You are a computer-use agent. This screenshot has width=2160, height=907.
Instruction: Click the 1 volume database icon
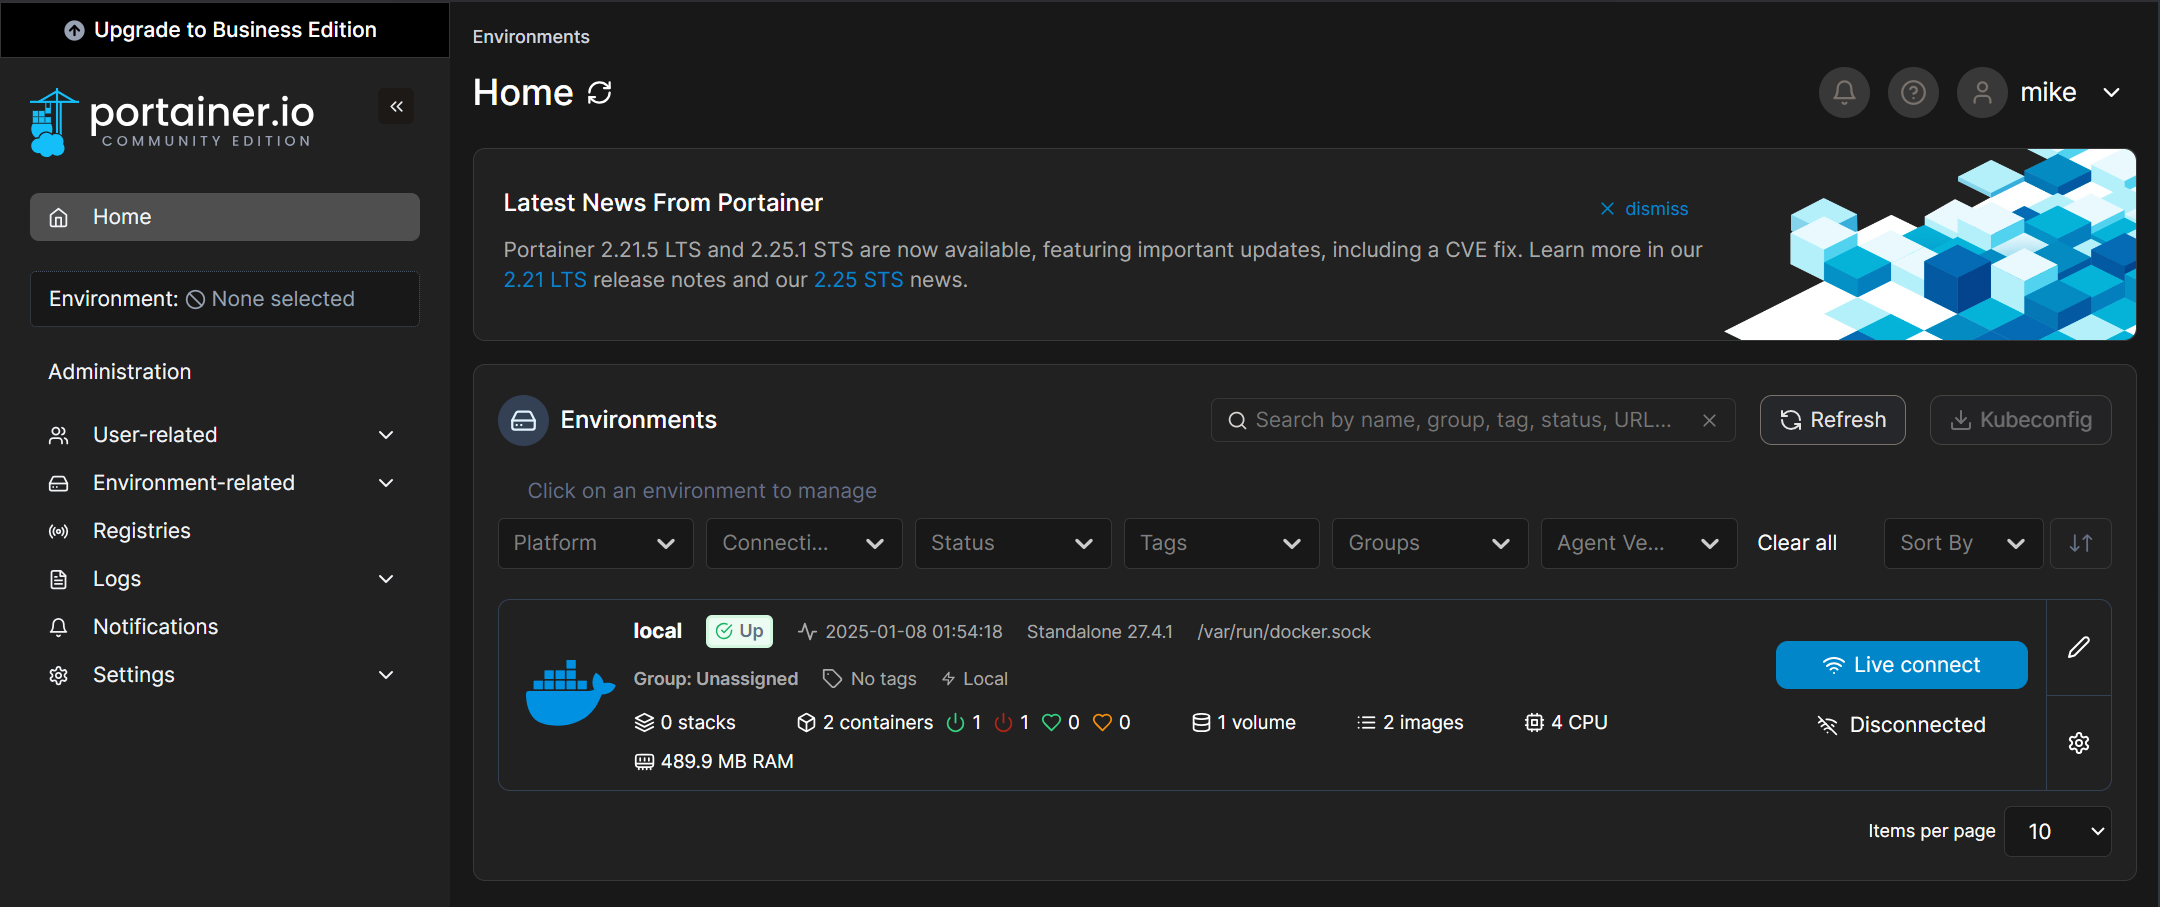pos(1201,723)
